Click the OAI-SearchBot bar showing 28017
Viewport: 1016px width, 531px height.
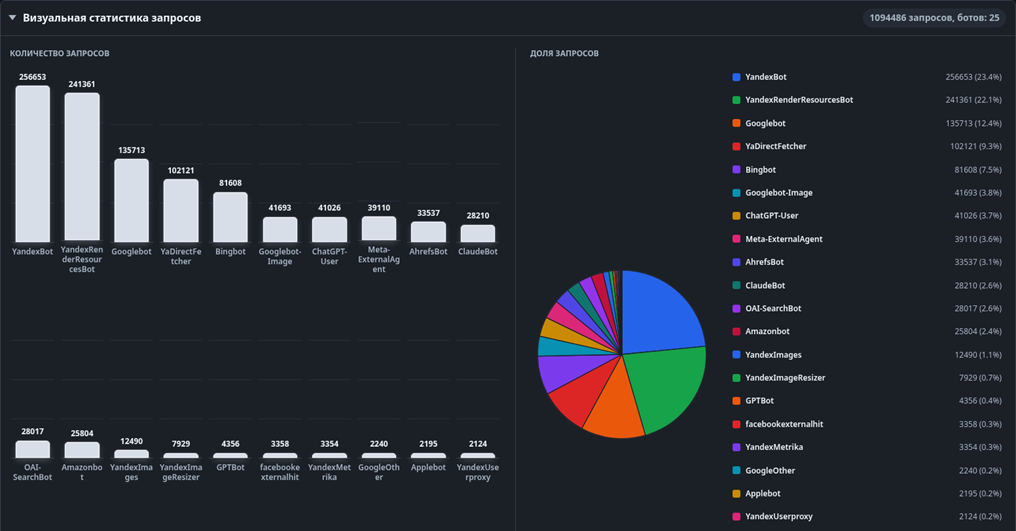coord(32,449)
